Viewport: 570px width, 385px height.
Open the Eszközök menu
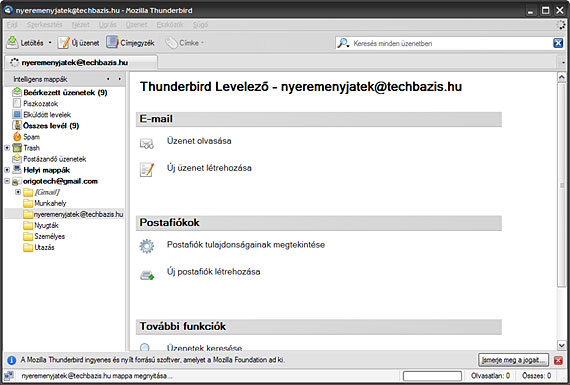(170, 25)
